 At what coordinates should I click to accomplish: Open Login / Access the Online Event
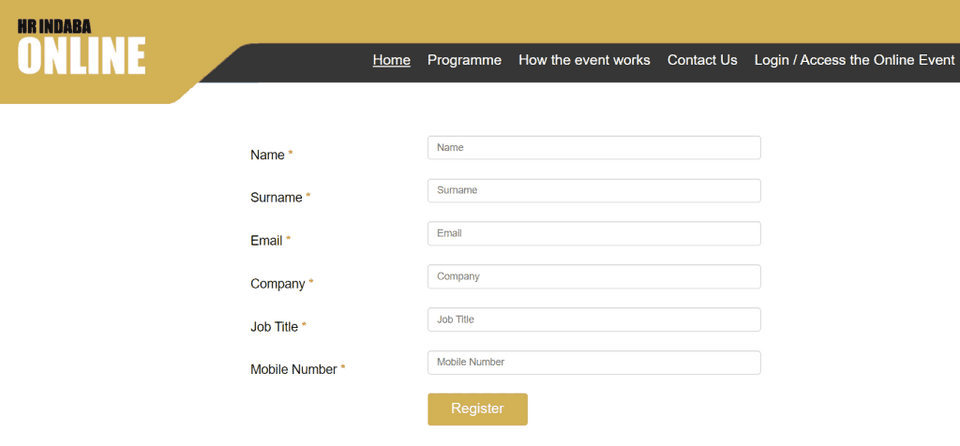pos(854,60)
